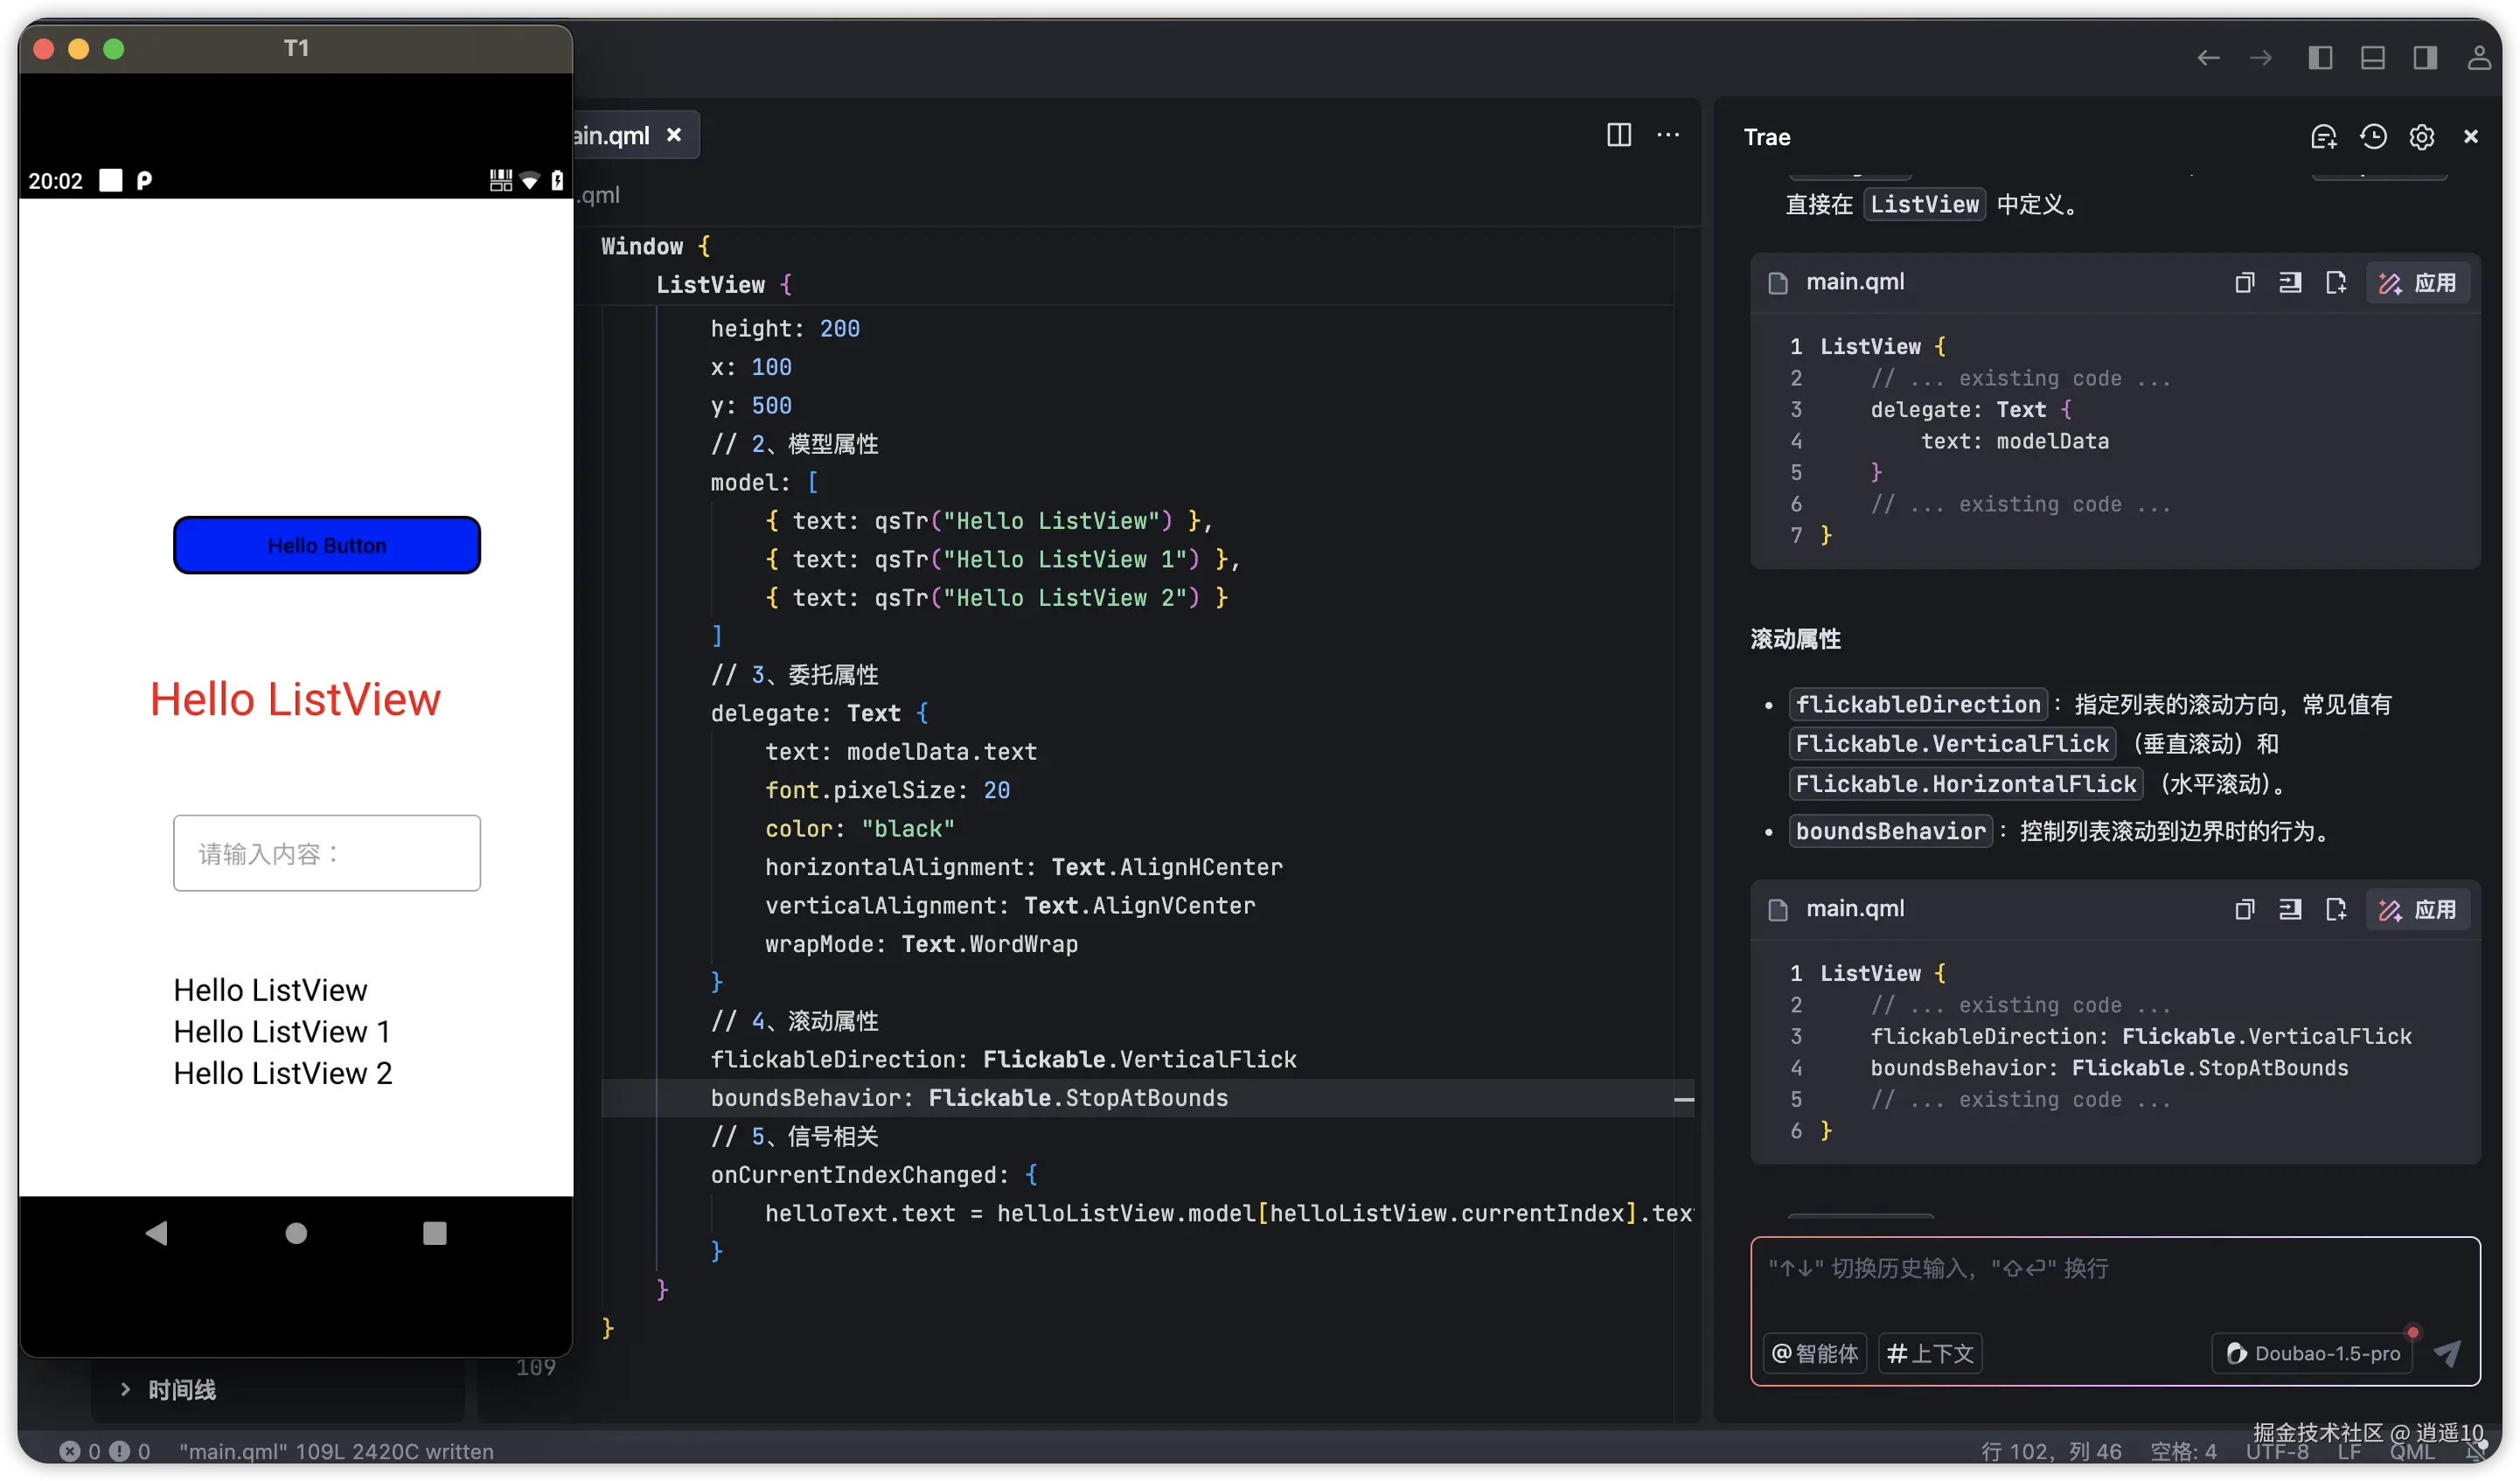Click the 请输入内容 text field
2520x1481 pixels.
click(326, 853)
